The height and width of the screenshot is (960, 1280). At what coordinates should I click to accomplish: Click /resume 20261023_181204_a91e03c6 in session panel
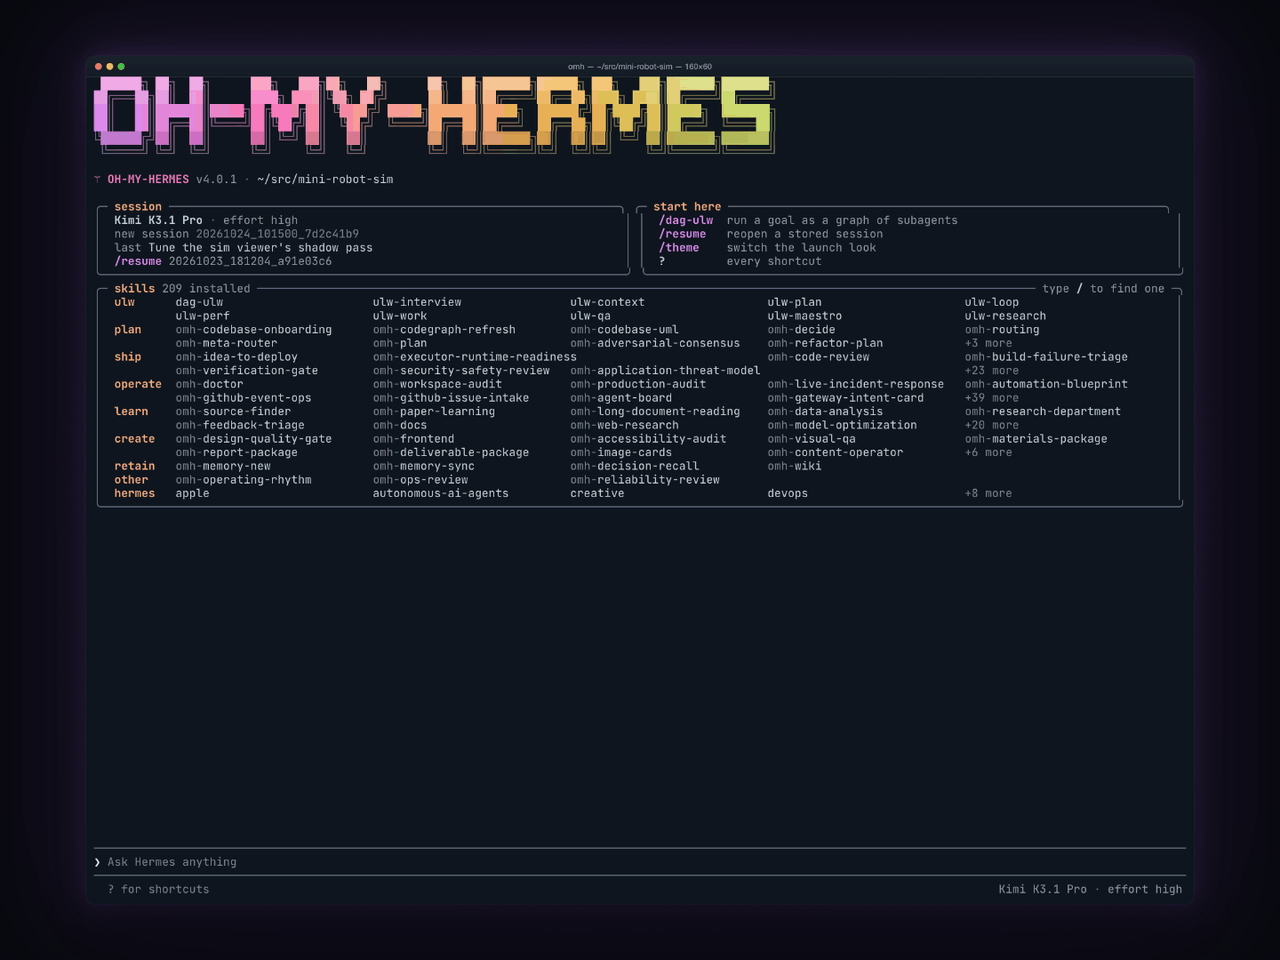point(223,262)
